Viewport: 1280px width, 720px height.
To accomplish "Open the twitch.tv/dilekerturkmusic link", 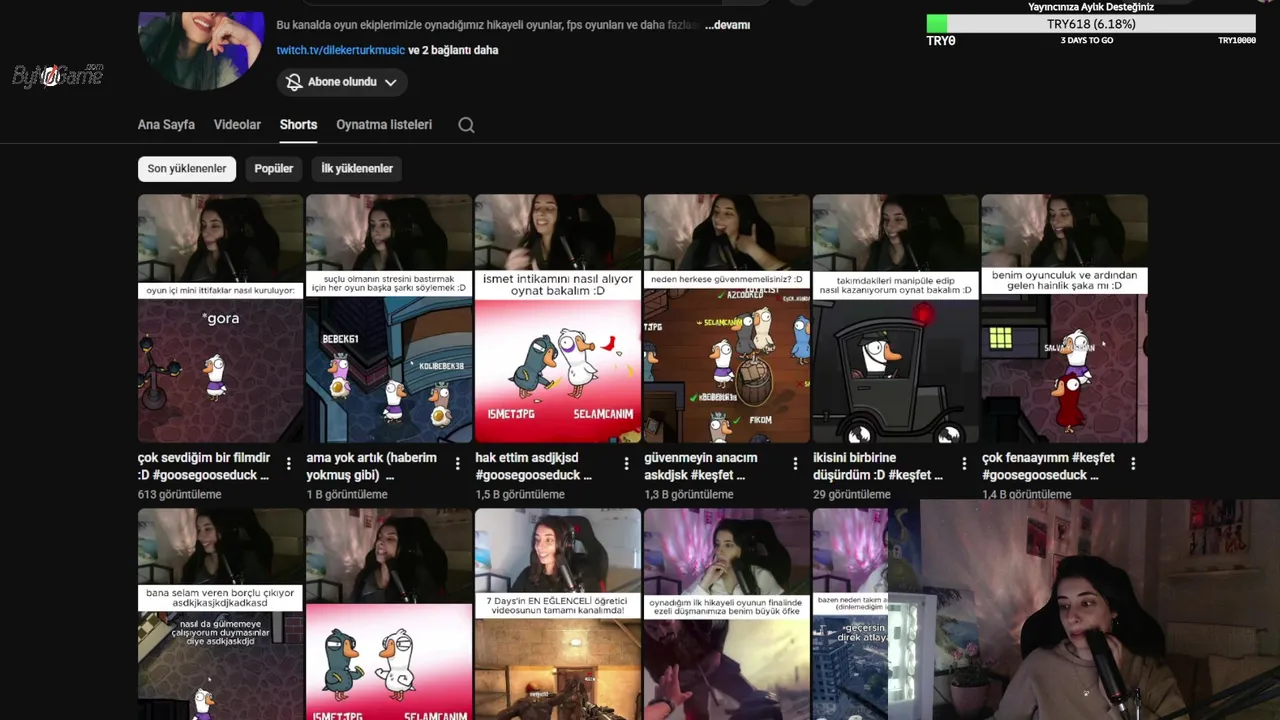I will point(341,50).
